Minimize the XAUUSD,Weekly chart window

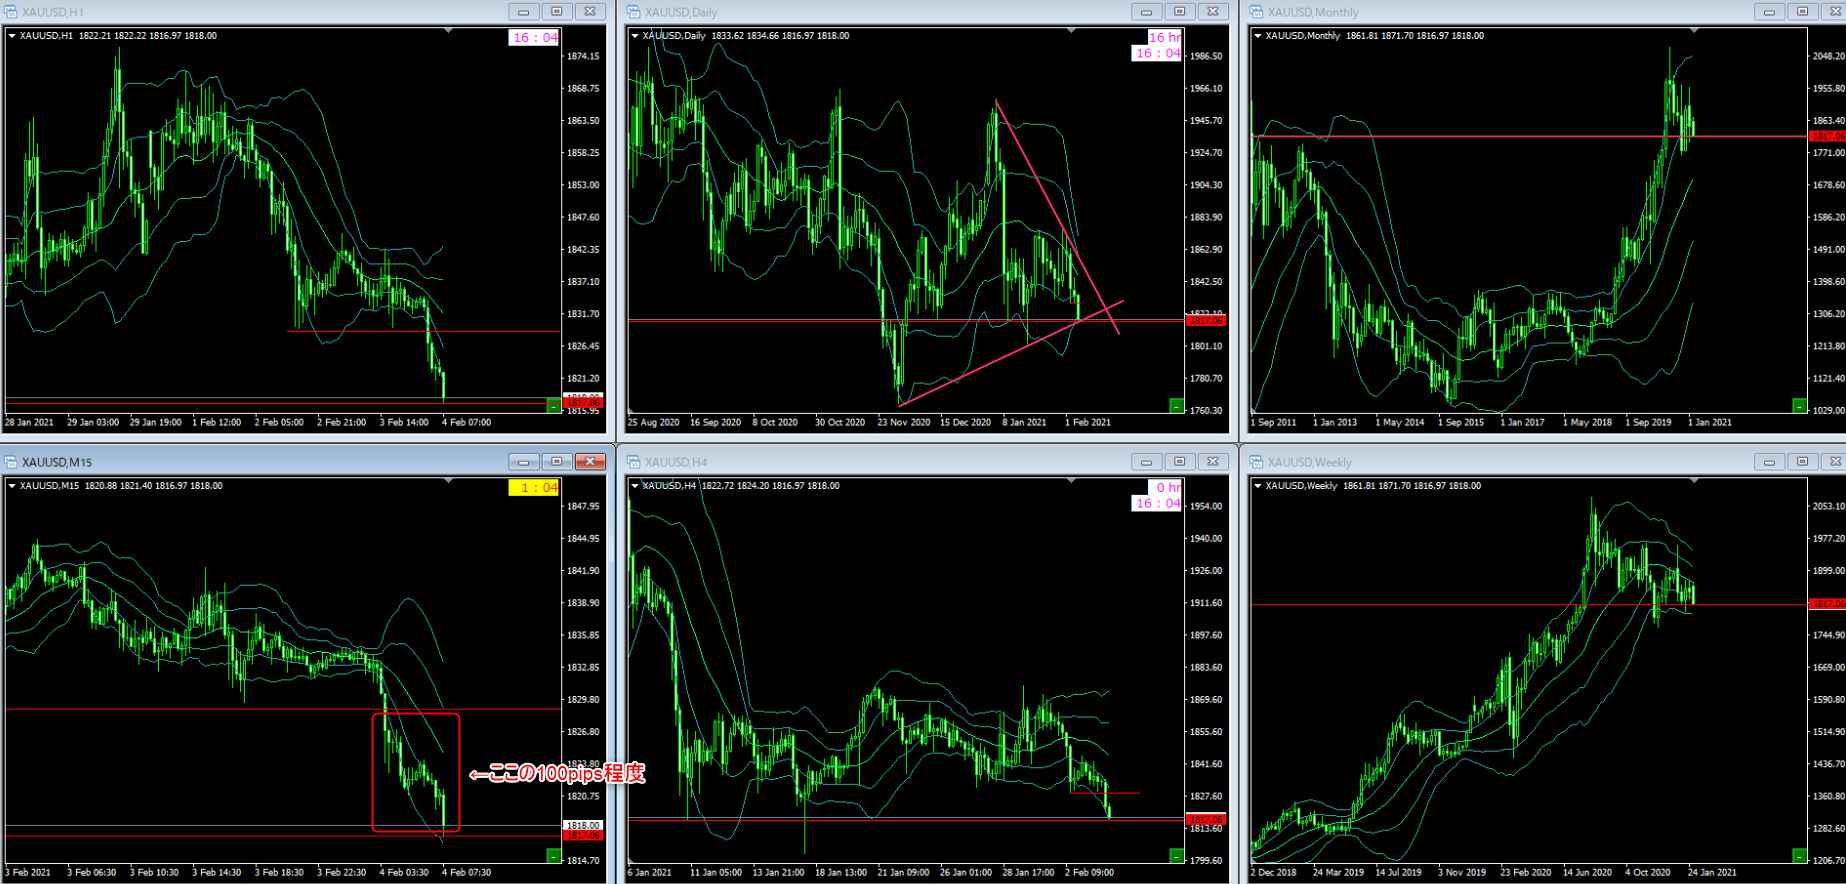1769,462
